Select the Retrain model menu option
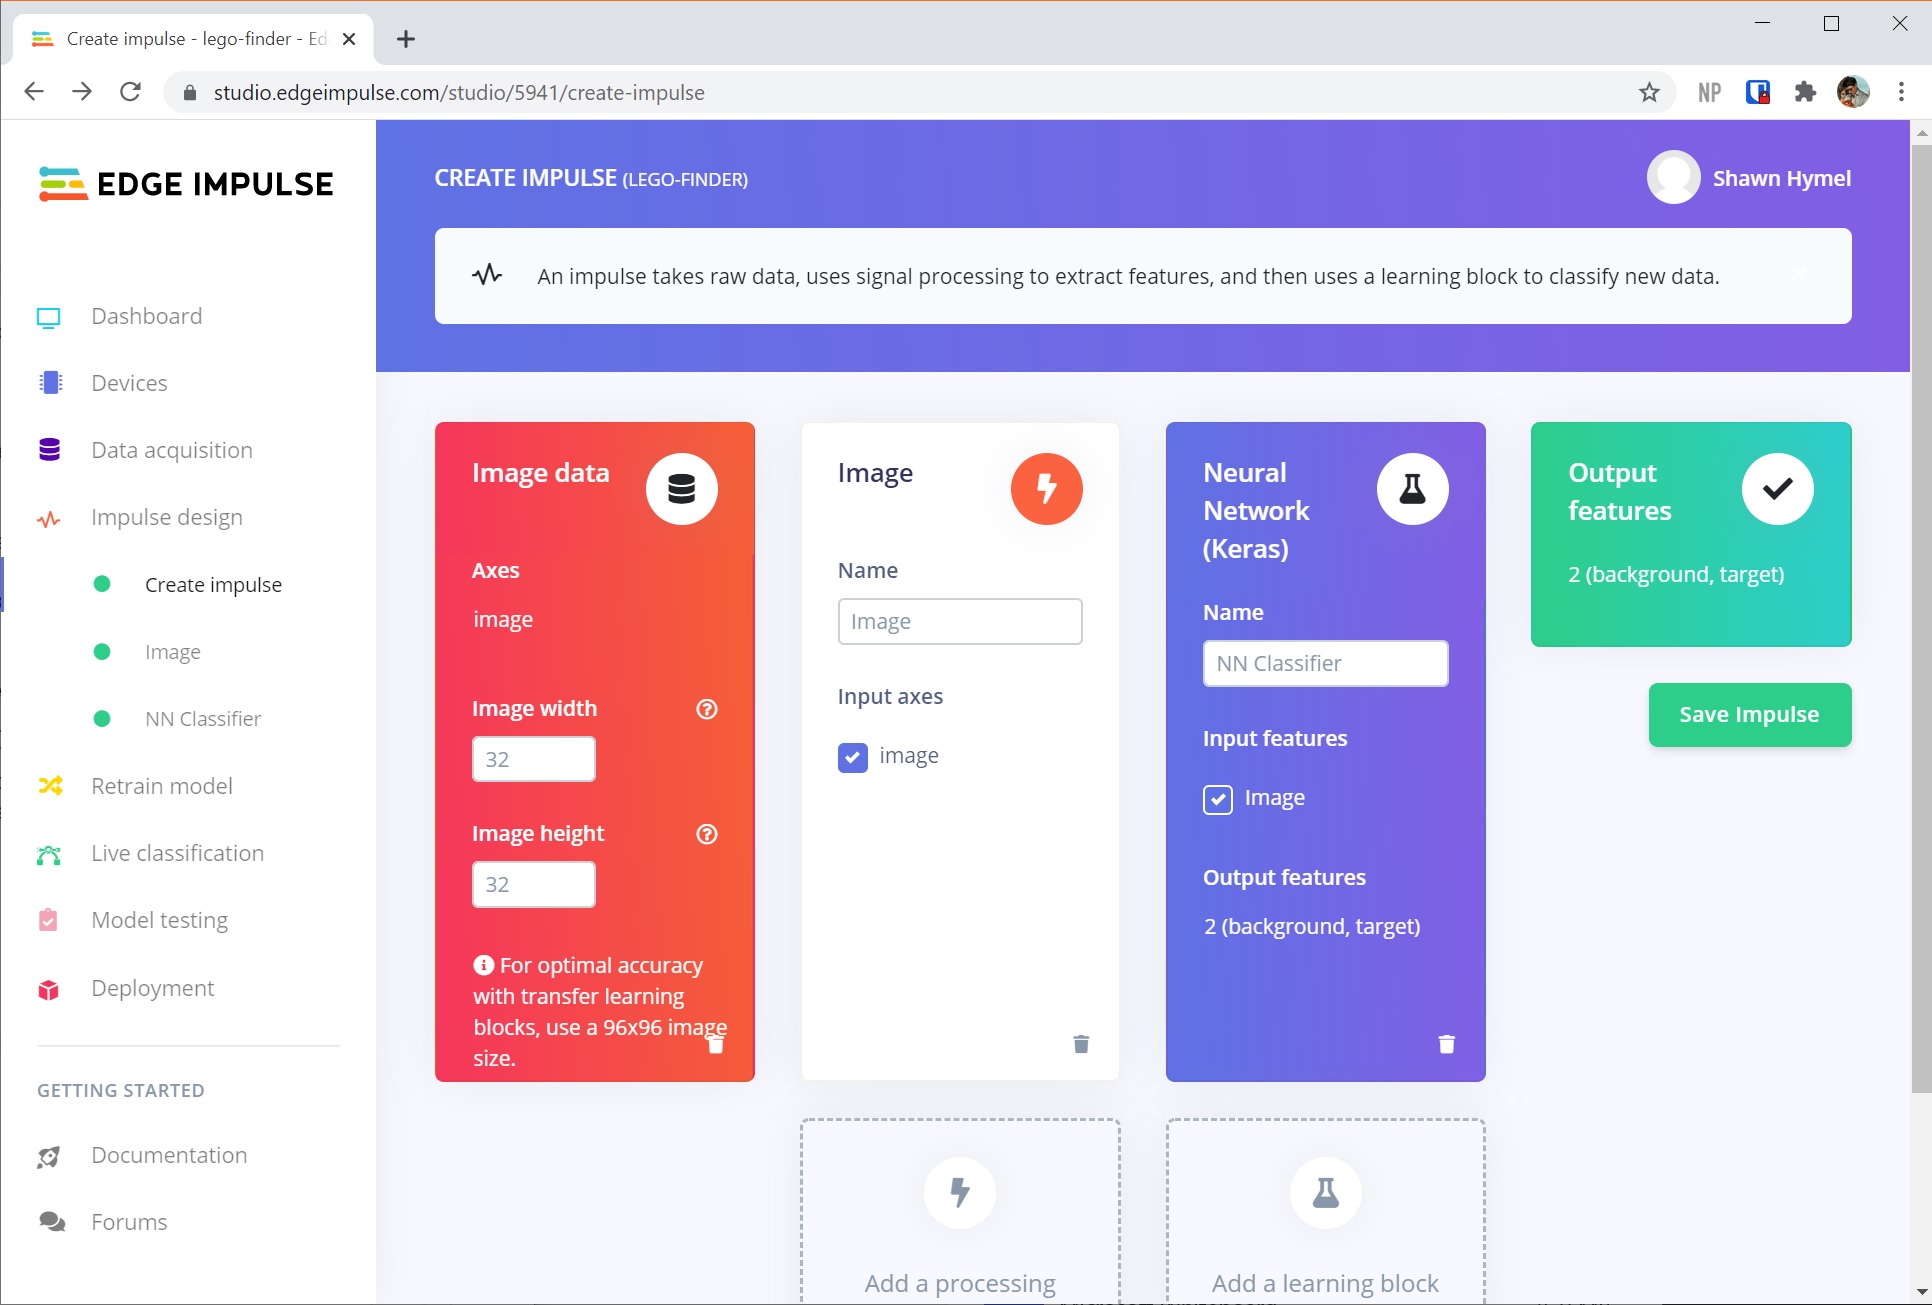 click(162, 785)
